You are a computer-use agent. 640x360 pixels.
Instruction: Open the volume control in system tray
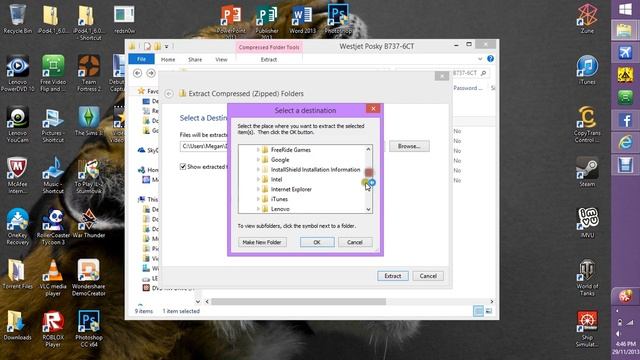point(619,334)
